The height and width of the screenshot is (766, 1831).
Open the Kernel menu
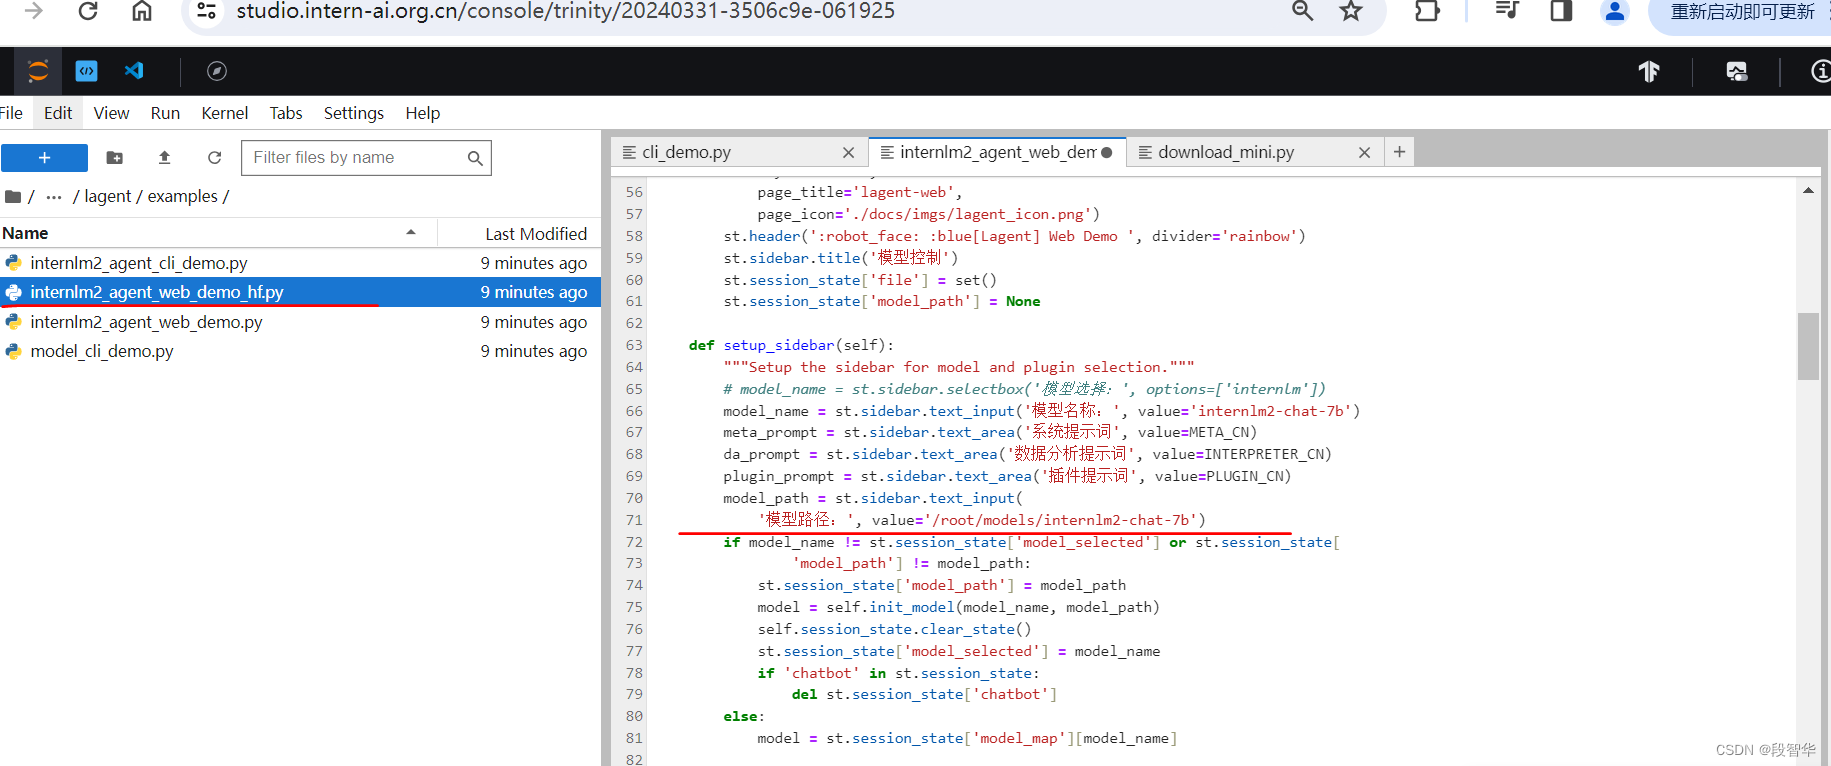click(224, 113)
